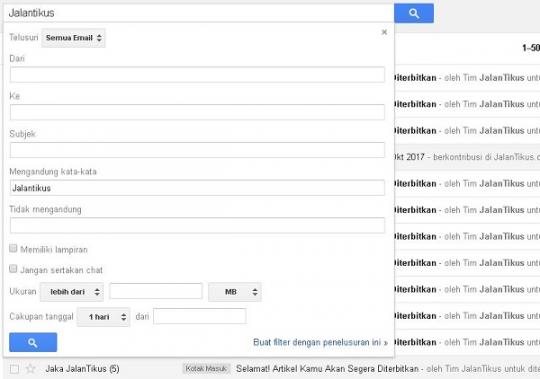
Task: Open the MB unit dropdown
Action: click(235, 292)
